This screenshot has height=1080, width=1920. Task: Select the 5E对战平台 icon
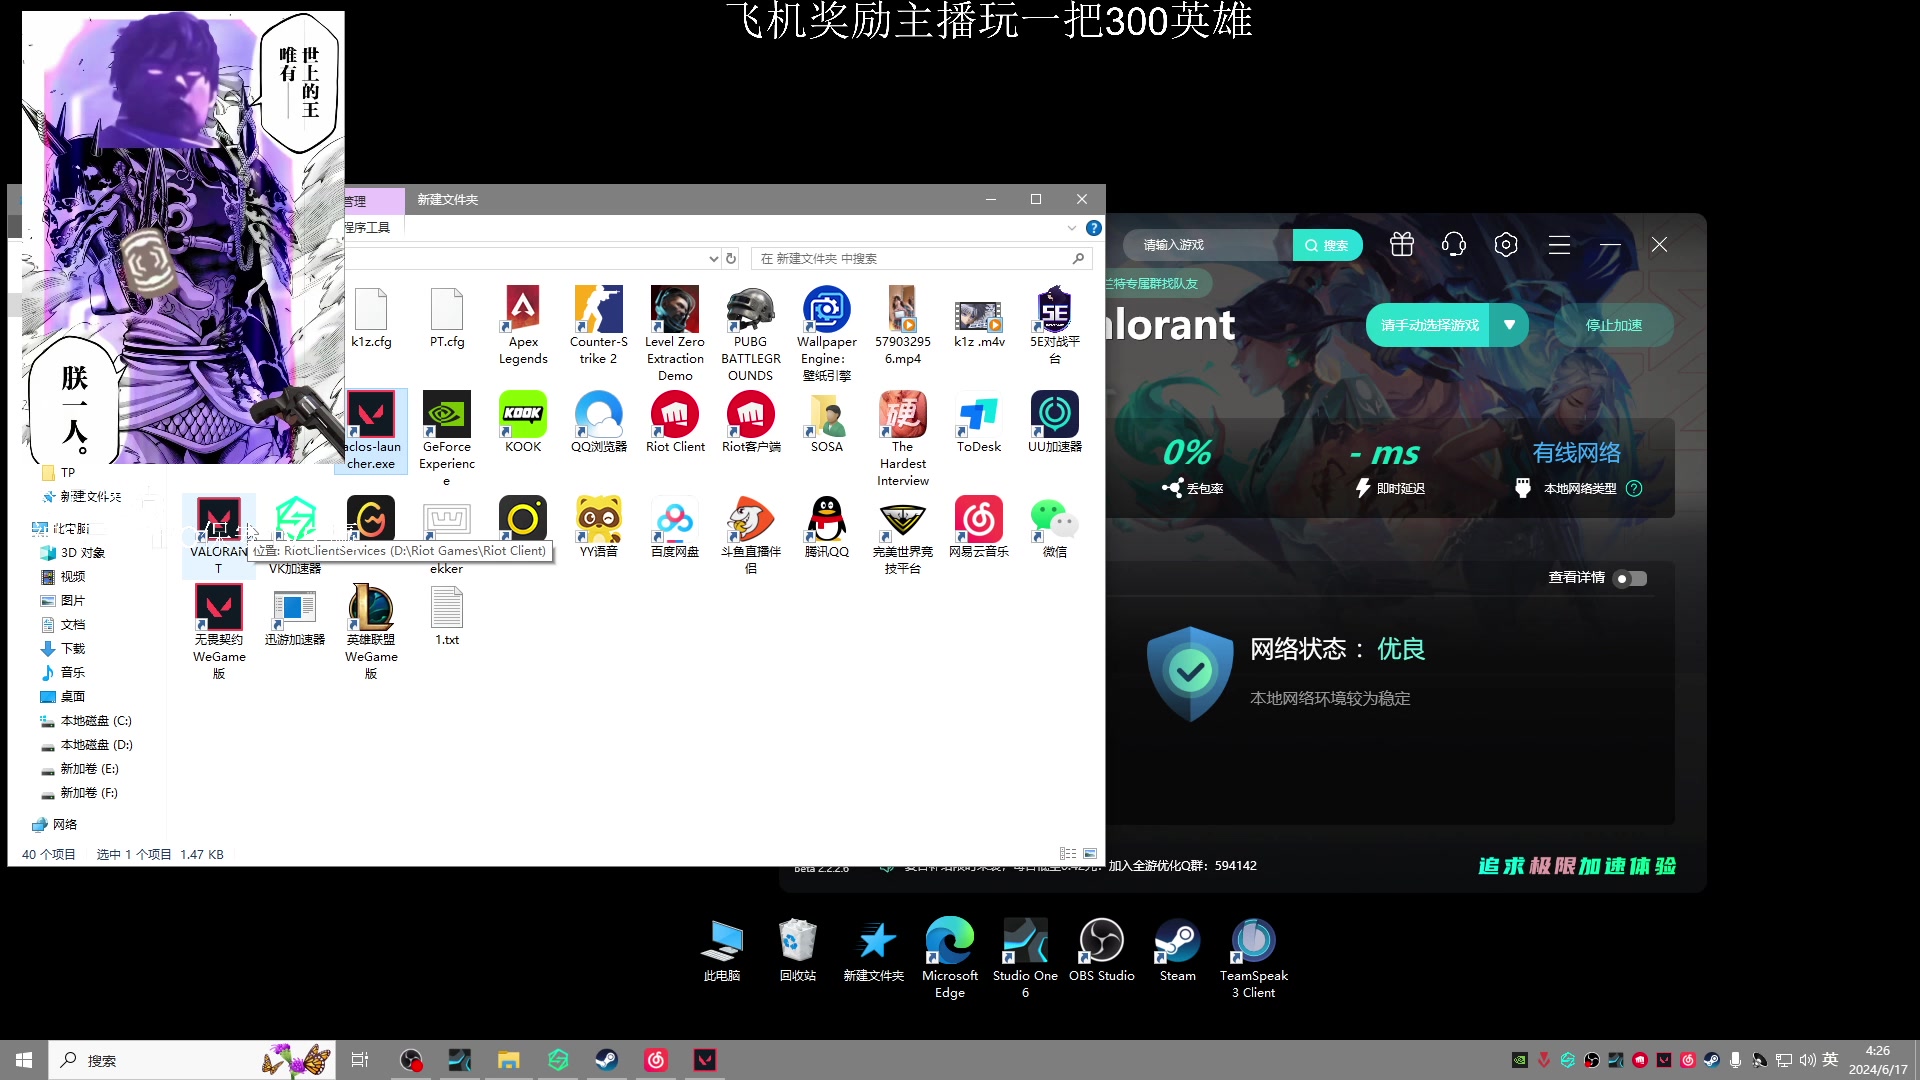tap(1055, 326)
